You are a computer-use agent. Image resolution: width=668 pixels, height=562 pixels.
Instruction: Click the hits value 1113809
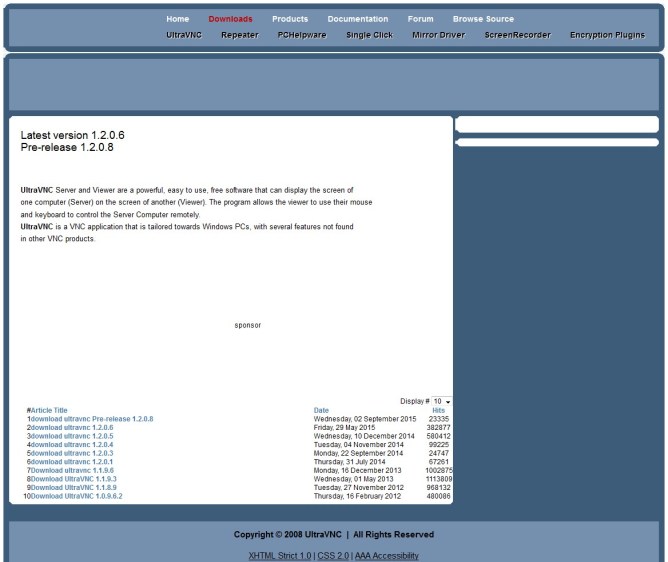coord(439,479)
